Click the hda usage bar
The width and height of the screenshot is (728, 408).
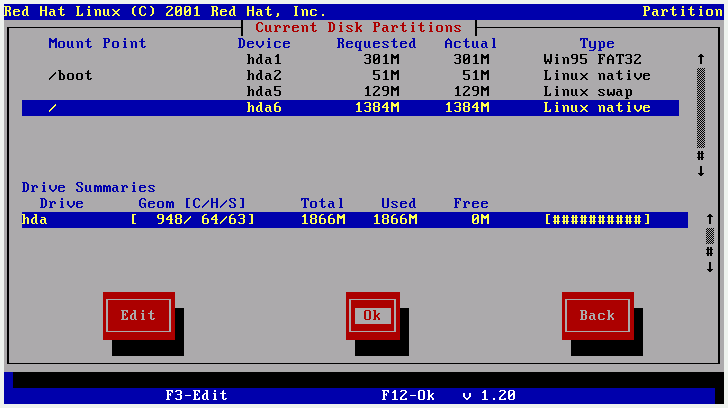pyautogui.click(x=598, y=220)
